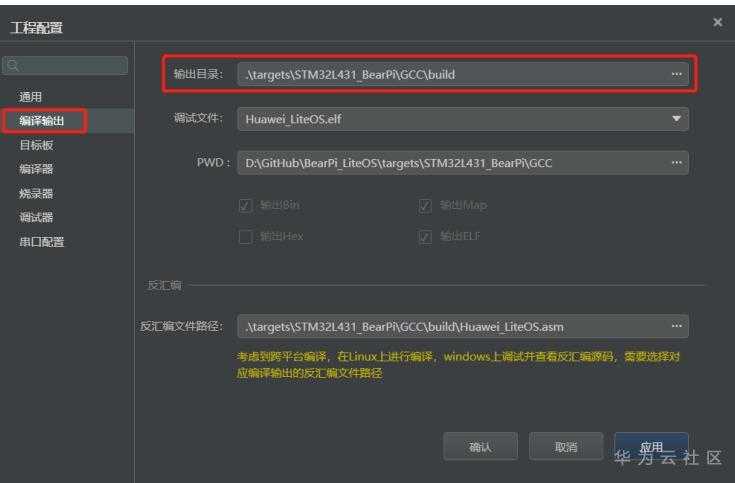Screen dimensions: 735x483
Task: Click into the 输出目录 path field
Action: [x=463, y=74]
